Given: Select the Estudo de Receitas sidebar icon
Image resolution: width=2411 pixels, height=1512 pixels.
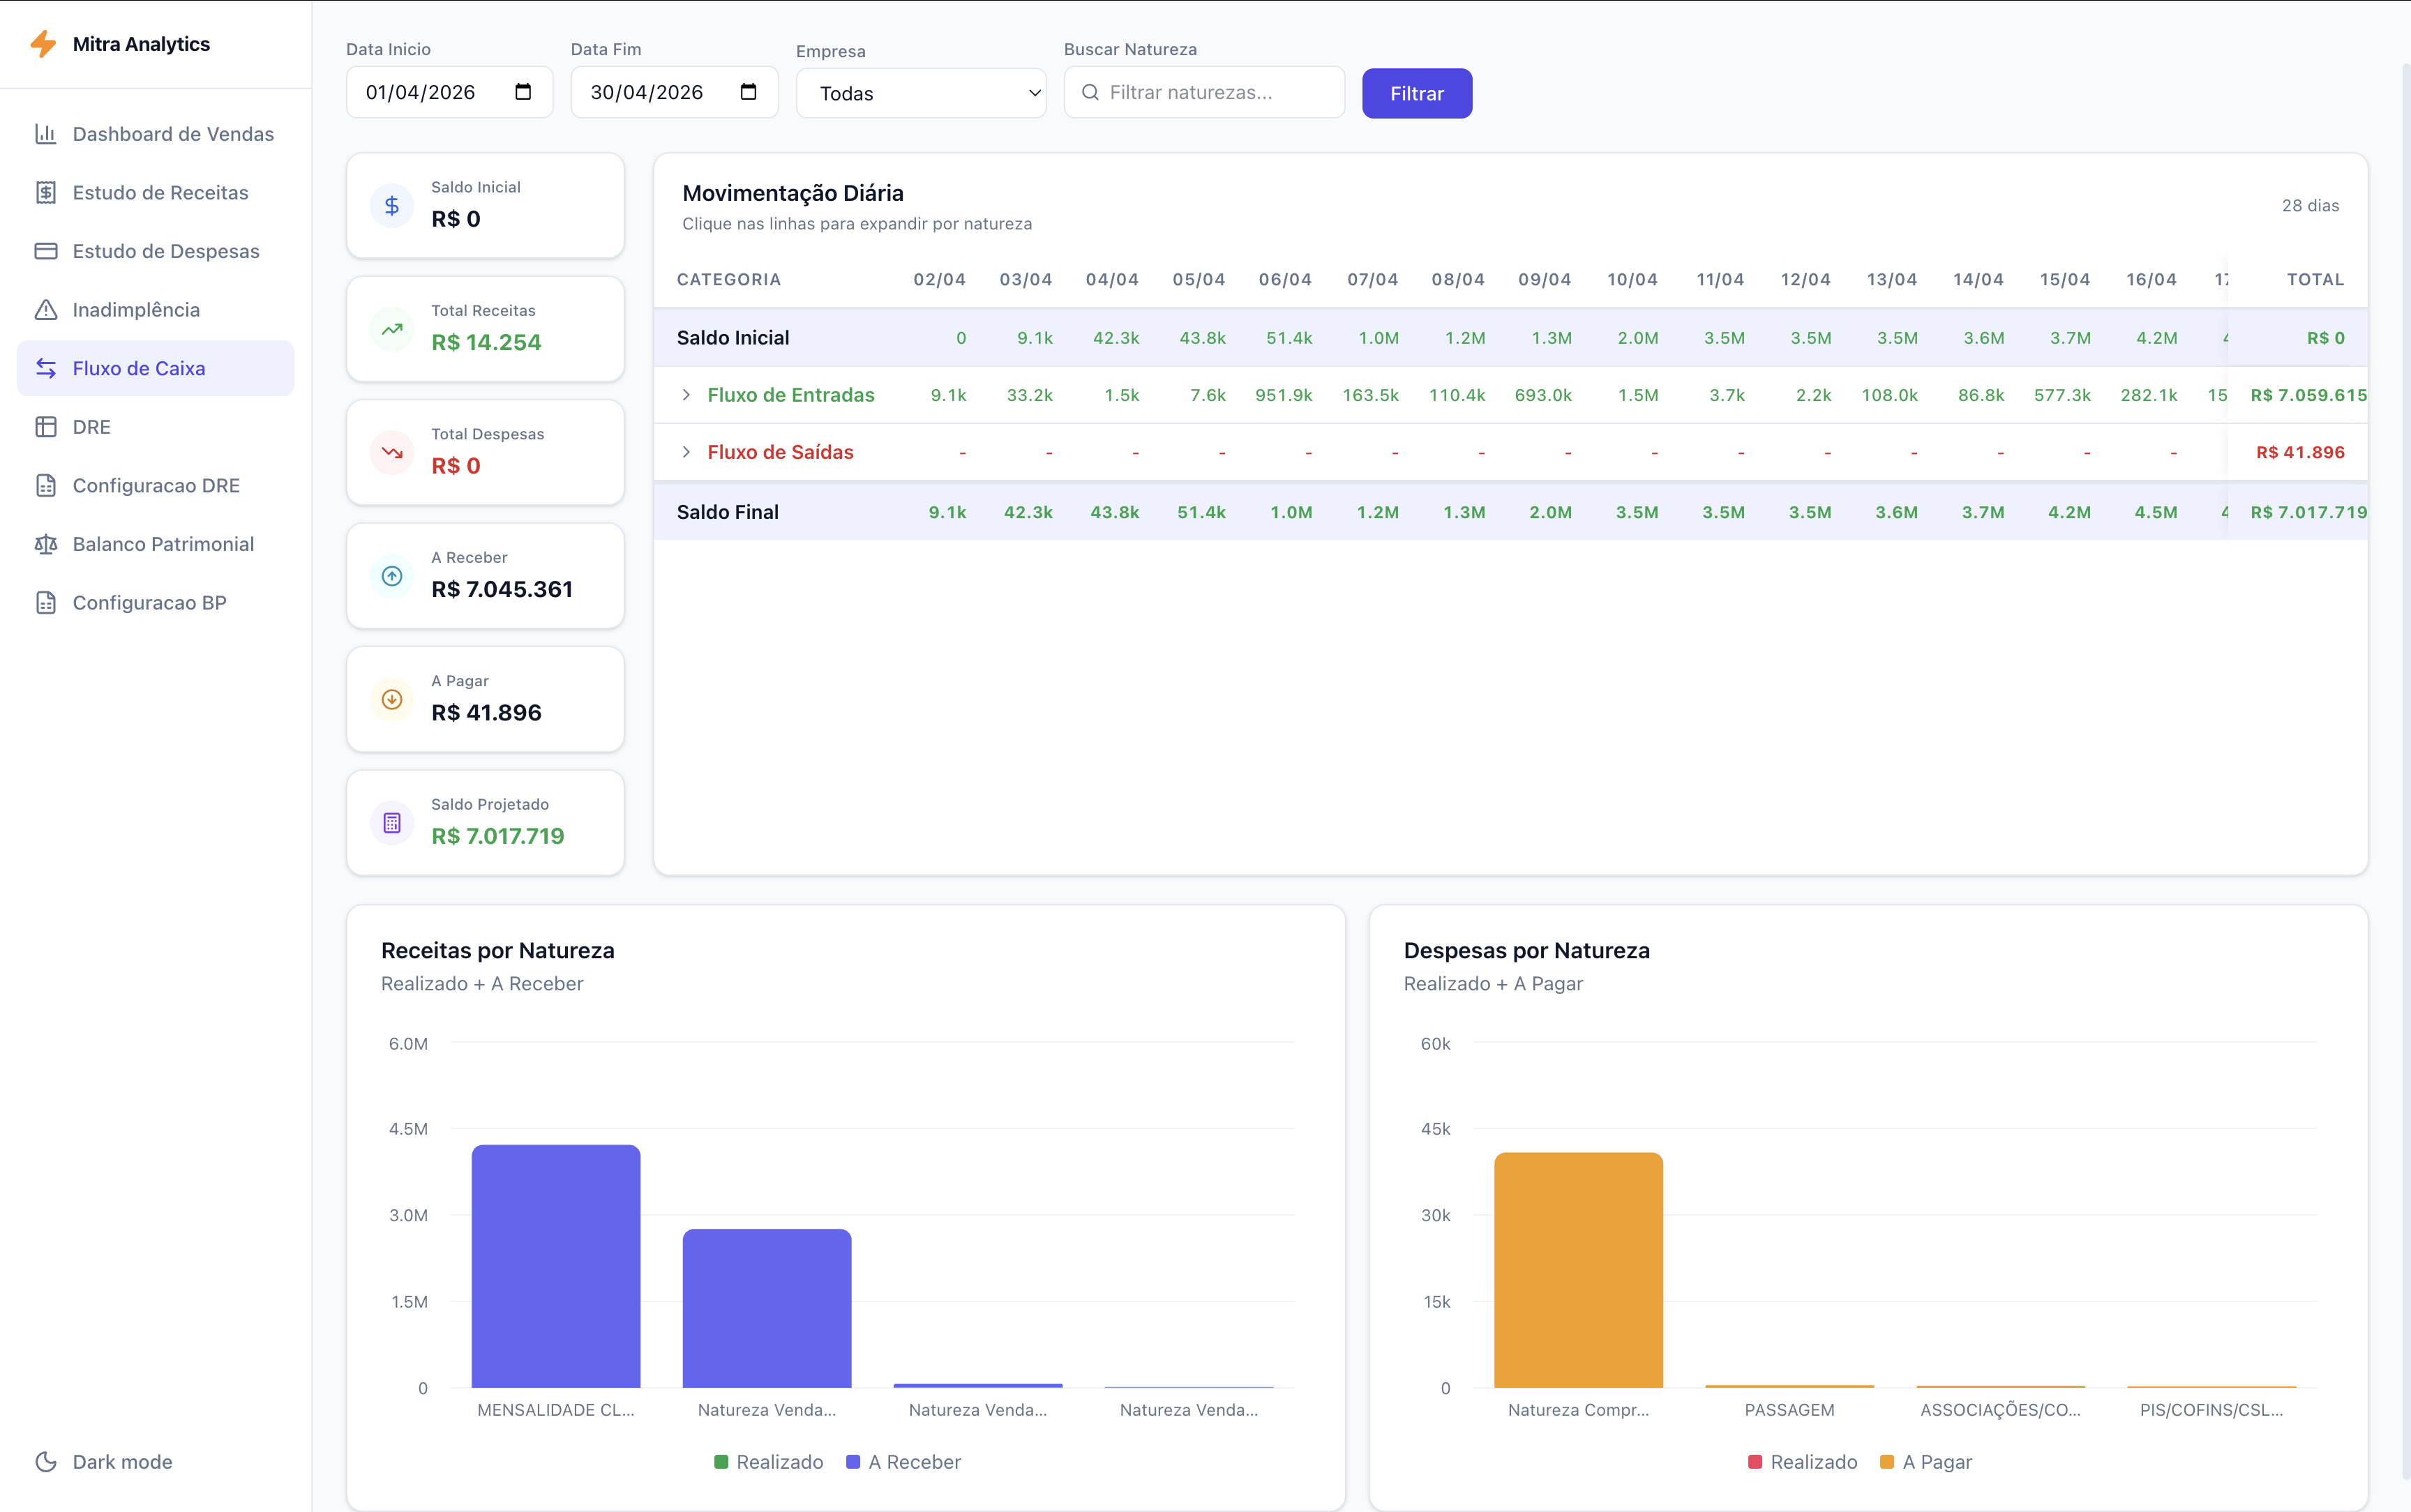Looking at the screenshot, I should pos(47,192).
